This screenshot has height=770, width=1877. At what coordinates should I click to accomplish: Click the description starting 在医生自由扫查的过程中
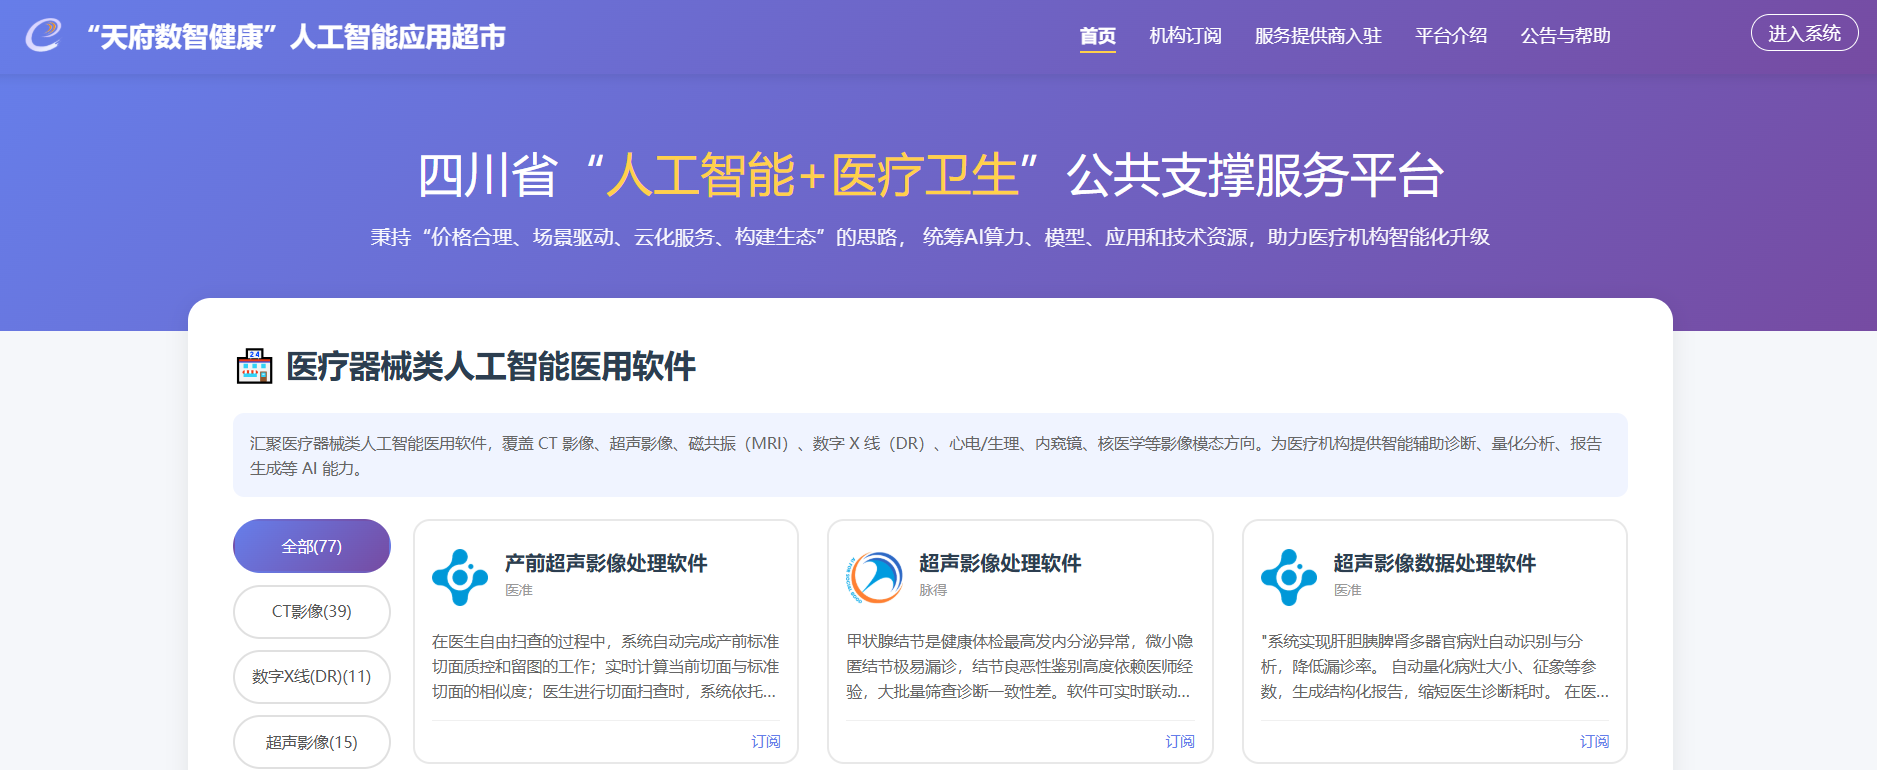tap(606, 666)
